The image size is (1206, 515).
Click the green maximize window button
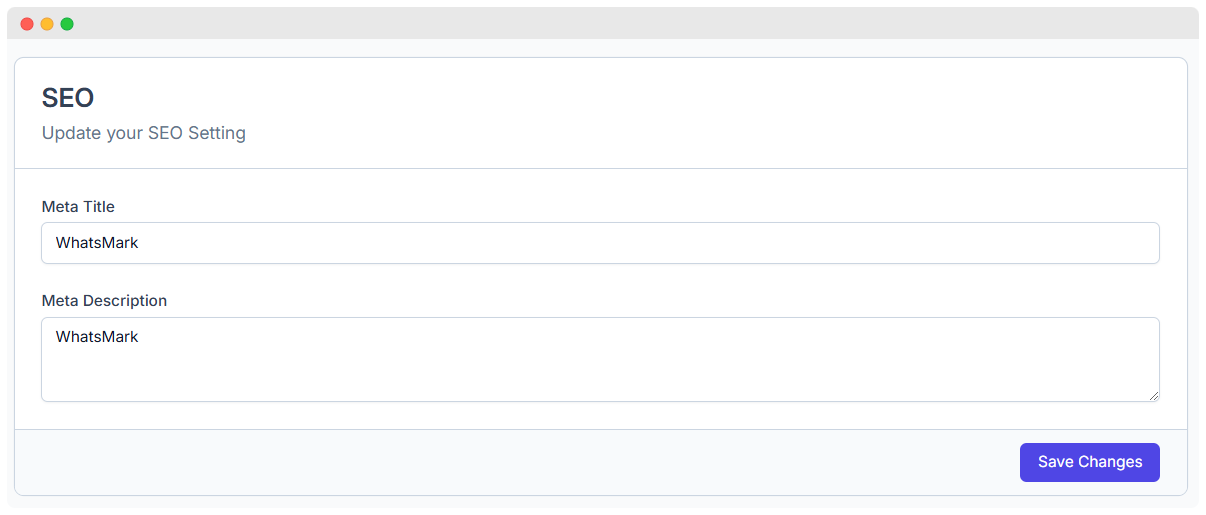click(67, 24)
